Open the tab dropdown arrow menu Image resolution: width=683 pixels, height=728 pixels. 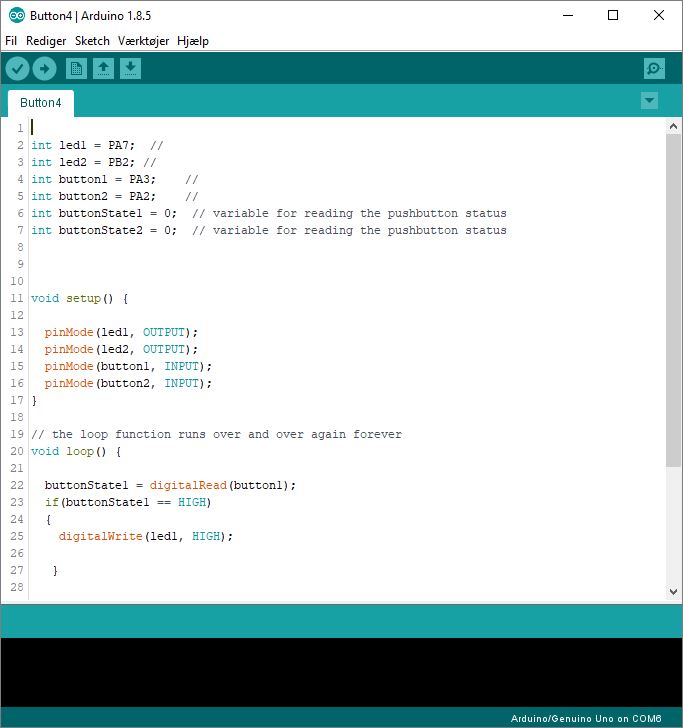(x=649, y=100)
